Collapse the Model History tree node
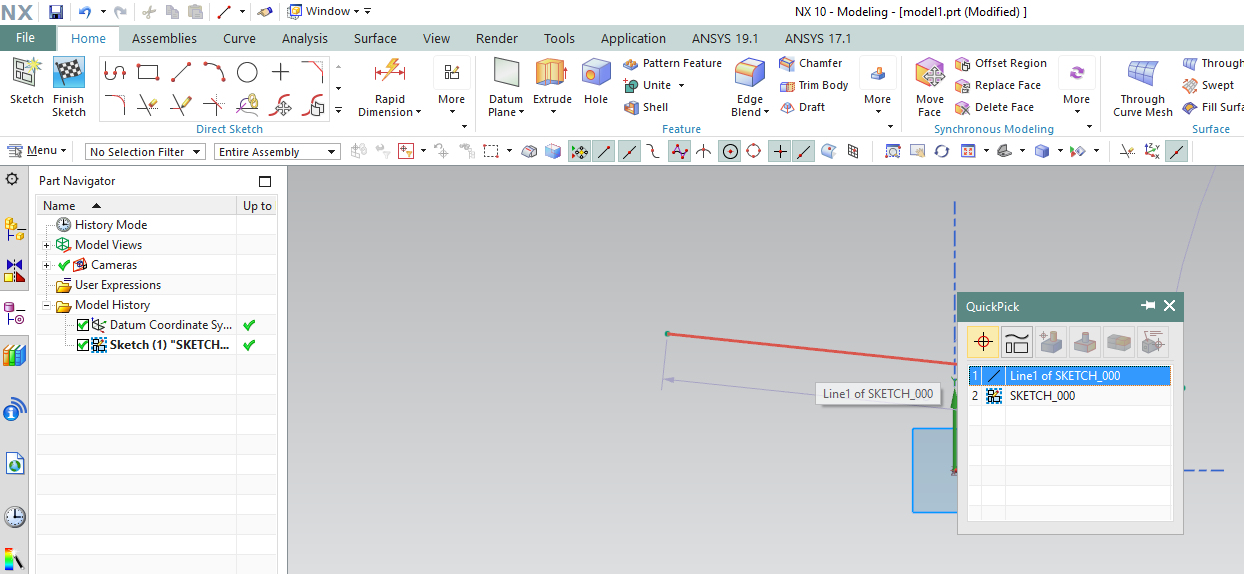1244x574 pixels. coord(46,305)
